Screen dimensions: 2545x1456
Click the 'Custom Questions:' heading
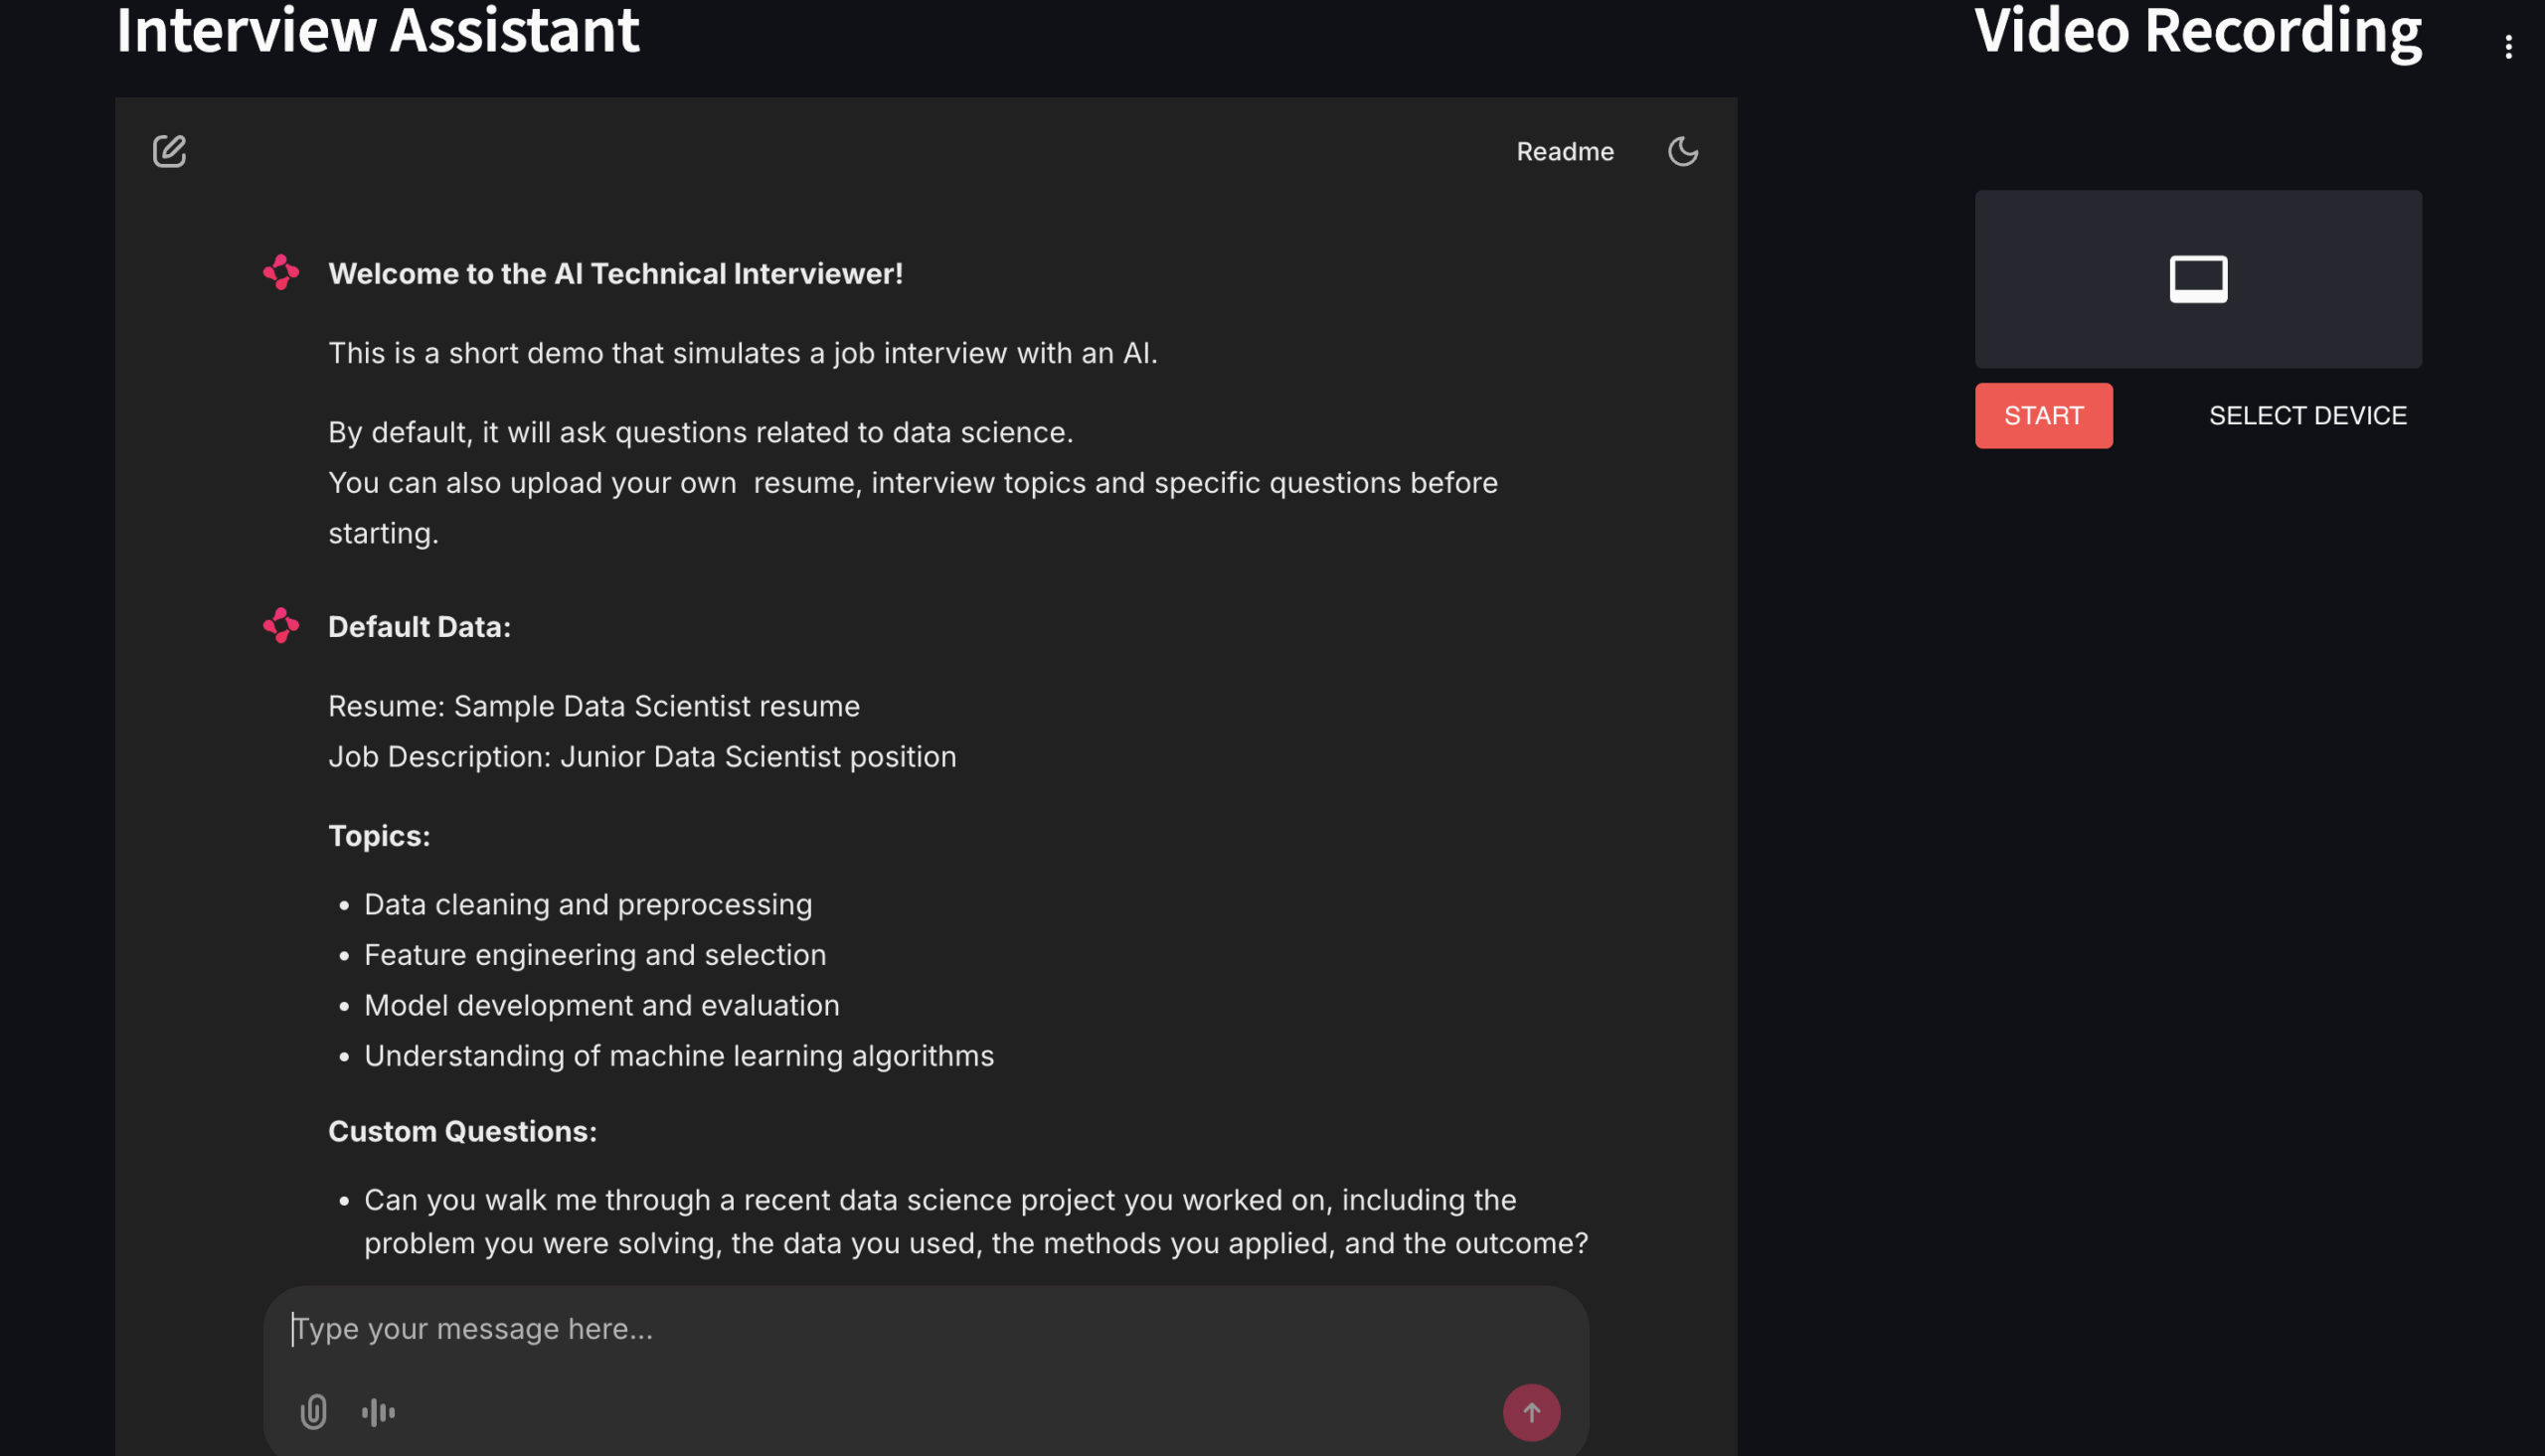coord(462,1131)
